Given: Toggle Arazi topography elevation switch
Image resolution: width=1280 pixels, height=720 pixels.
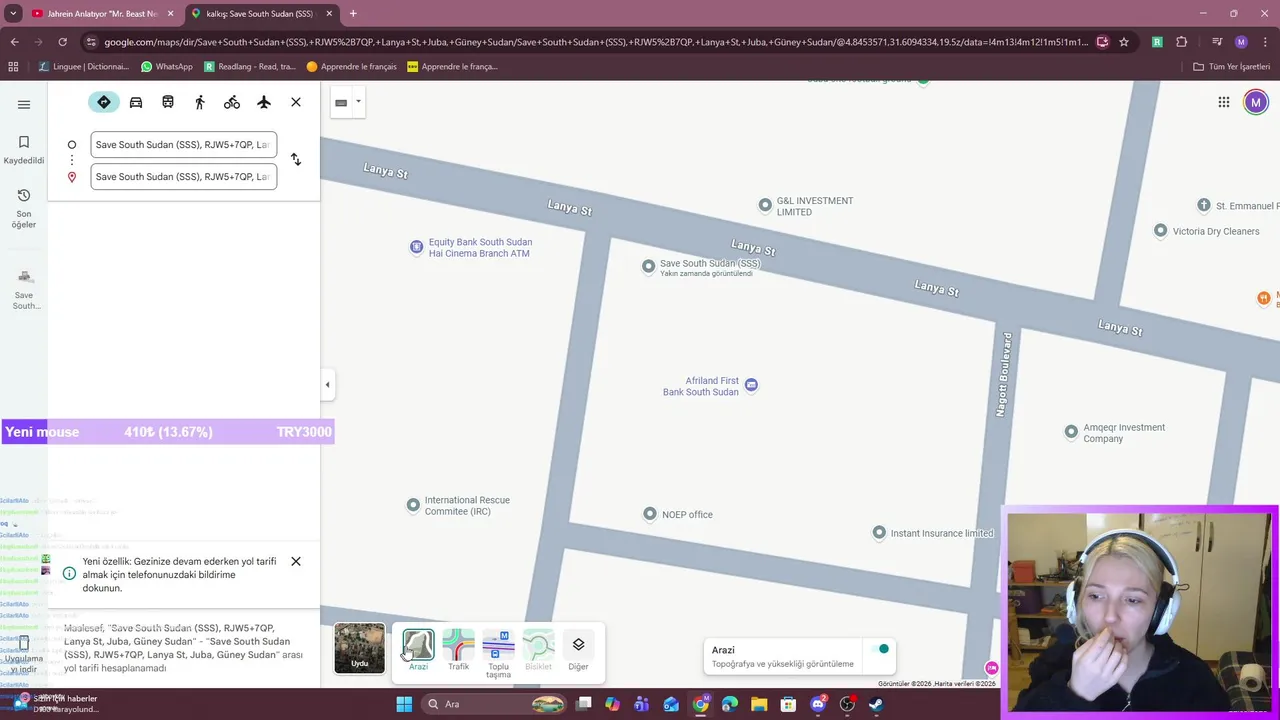Looking at the screenshot, I should pos(880,649).
